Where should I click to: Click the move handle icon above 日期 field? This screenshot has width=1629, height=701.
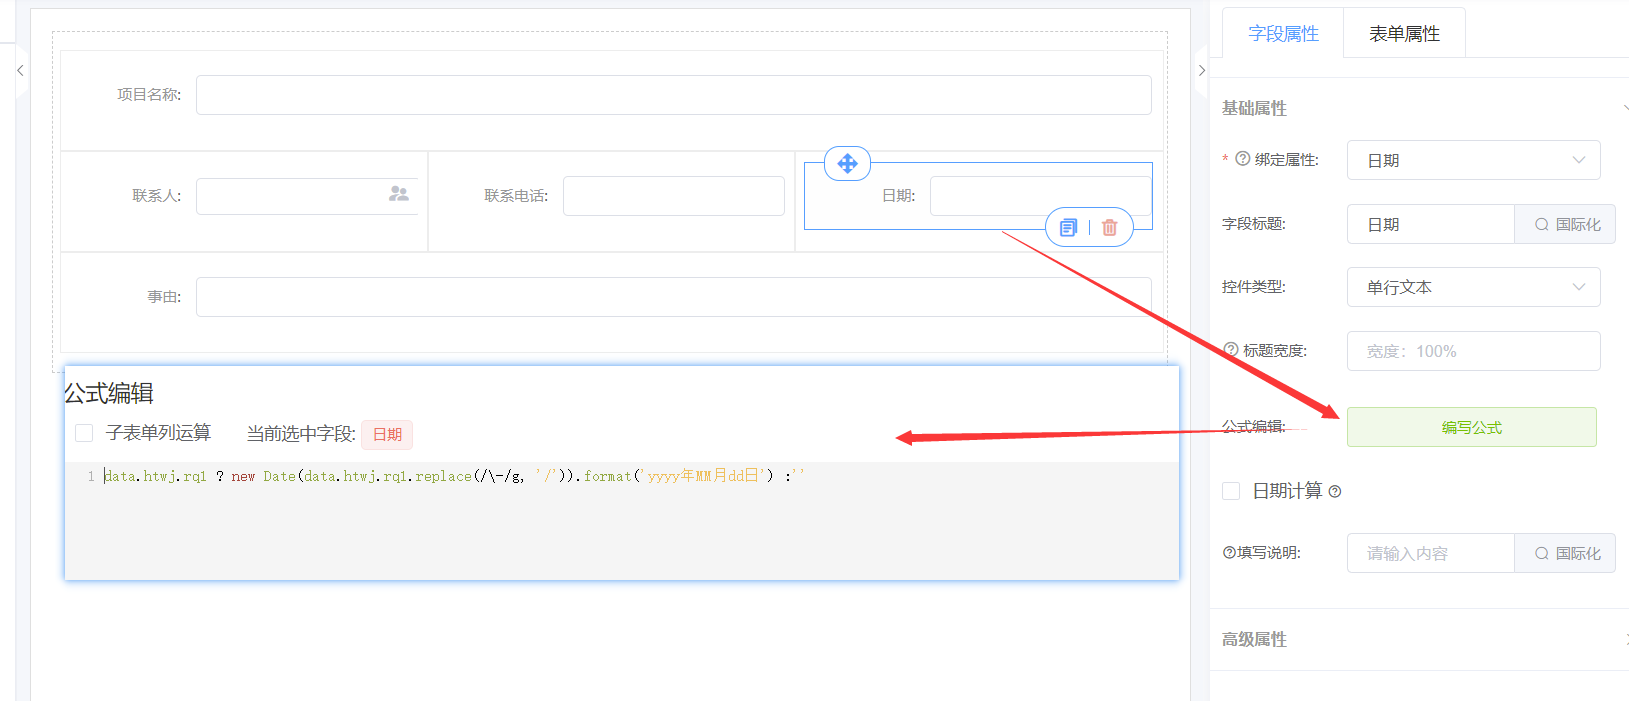pyautogui.click(x=847, y=163)
